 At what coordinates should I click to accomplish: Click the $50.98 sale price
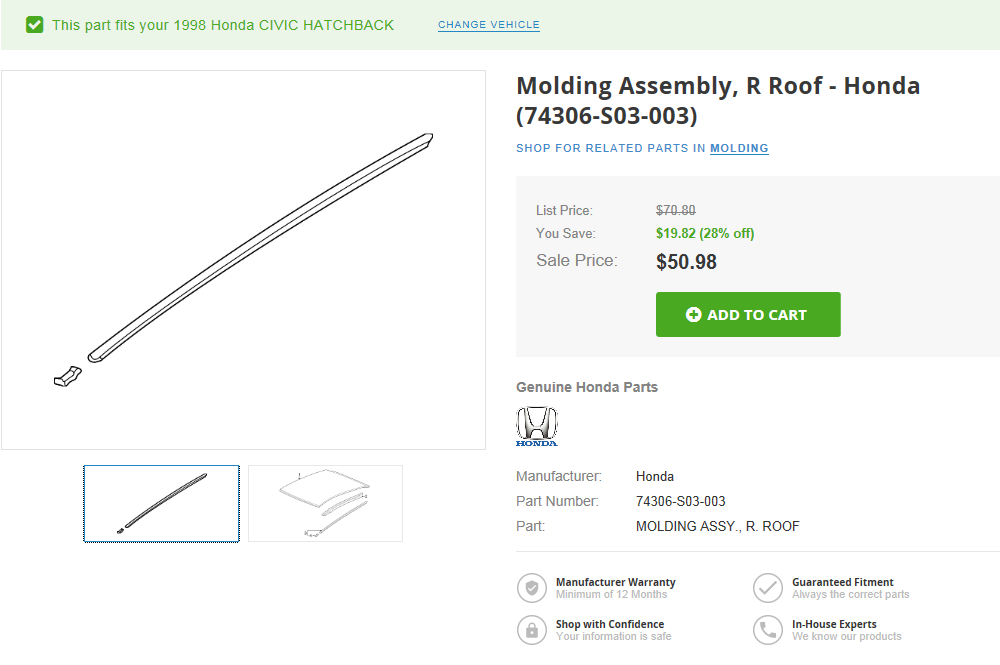coord(686,262)
